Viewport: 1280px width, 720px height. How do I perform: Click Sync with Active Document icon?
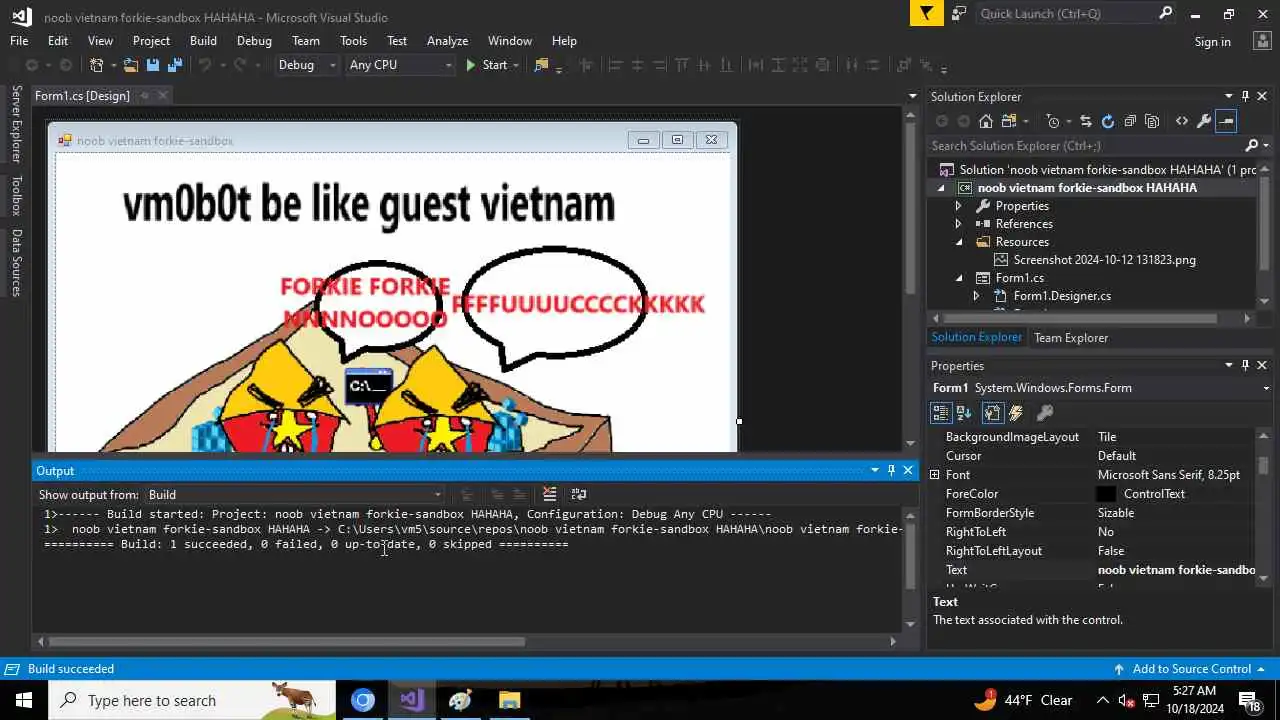pyautogui.click(x=1085, y=121)
